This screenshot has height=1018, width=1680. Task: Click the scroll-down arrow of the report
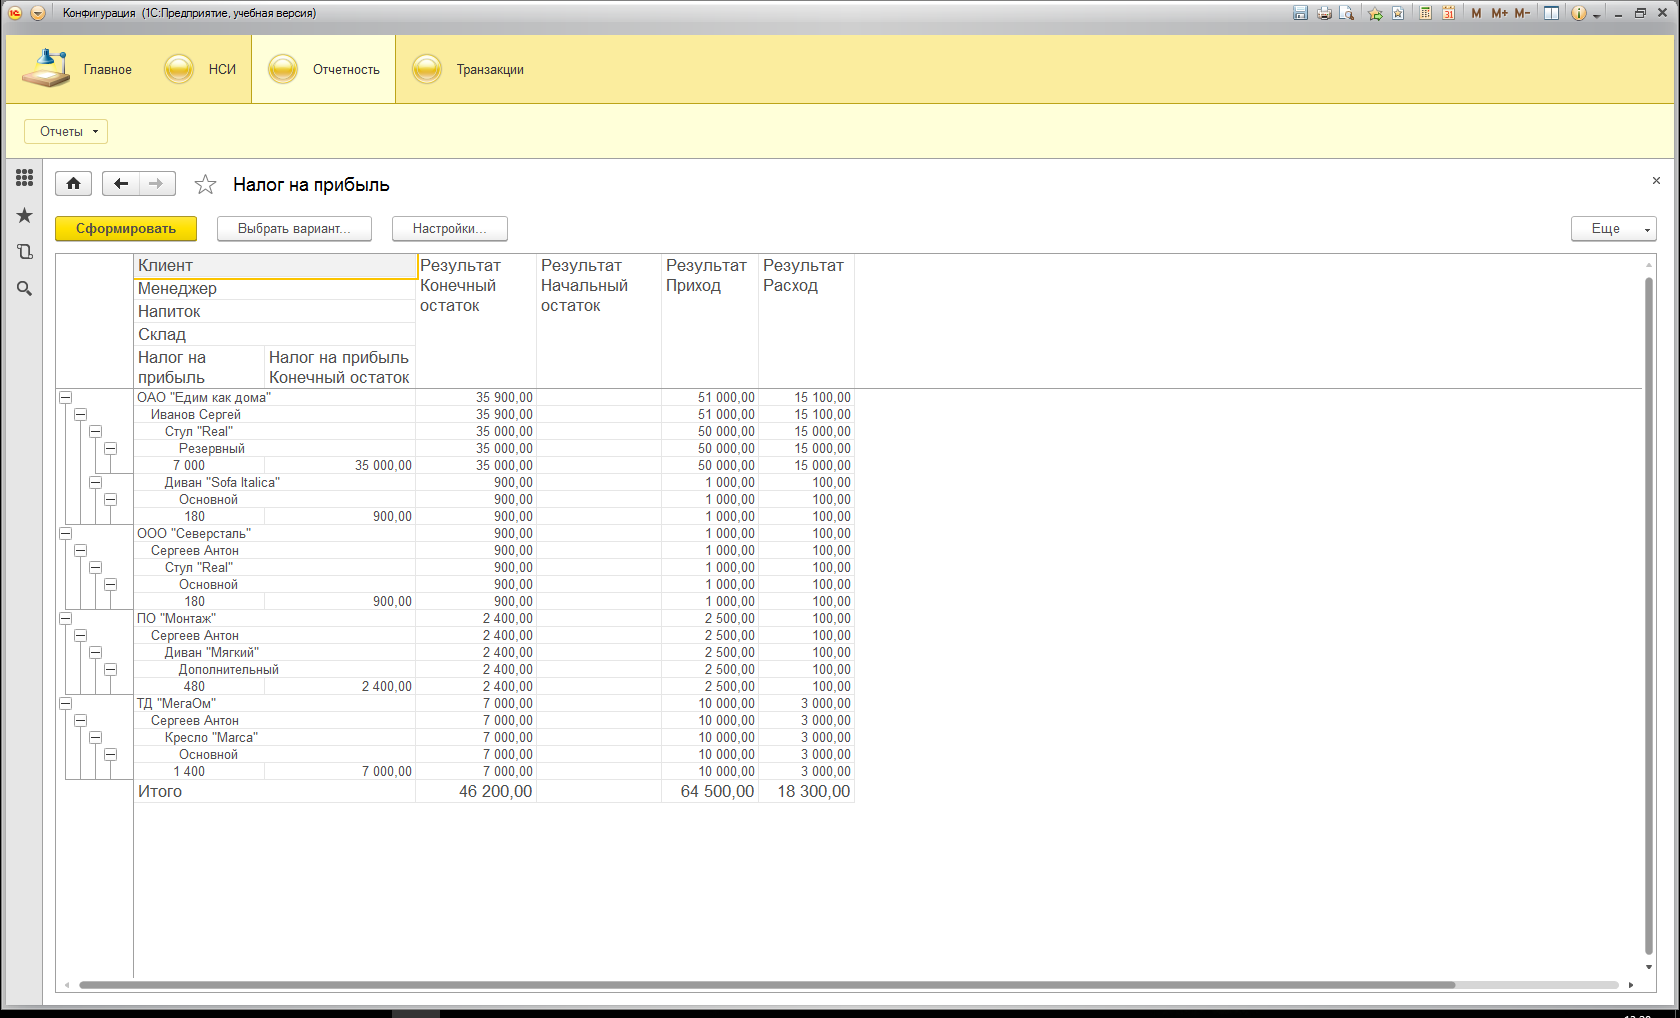pyautogui.click(x=1649, y=968)
